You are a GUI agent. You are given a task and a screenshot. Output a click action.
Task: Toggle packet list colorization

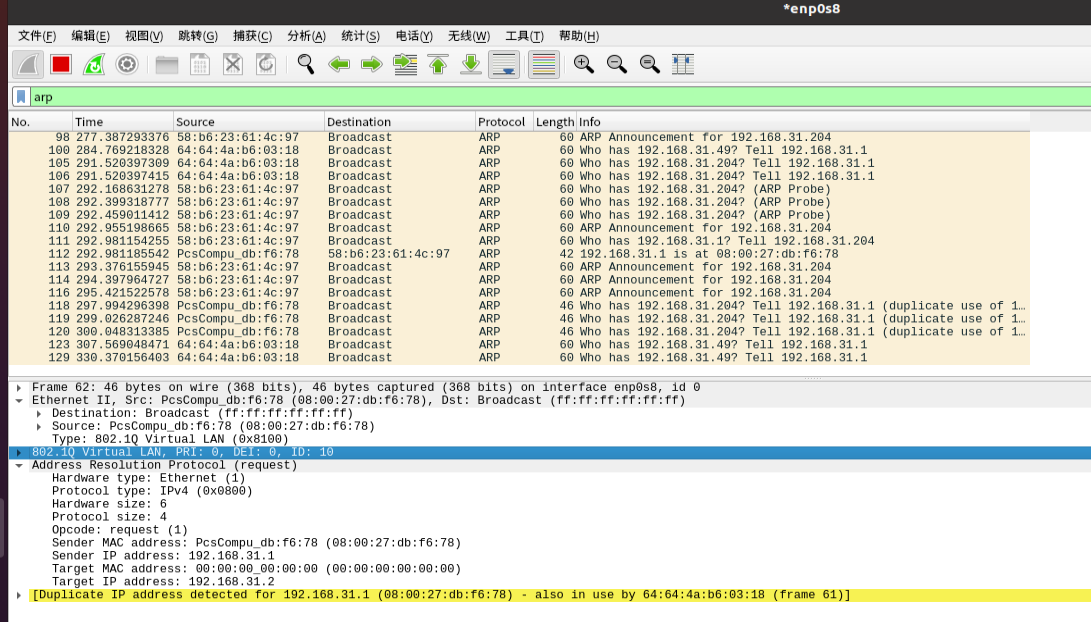point(543,65)
